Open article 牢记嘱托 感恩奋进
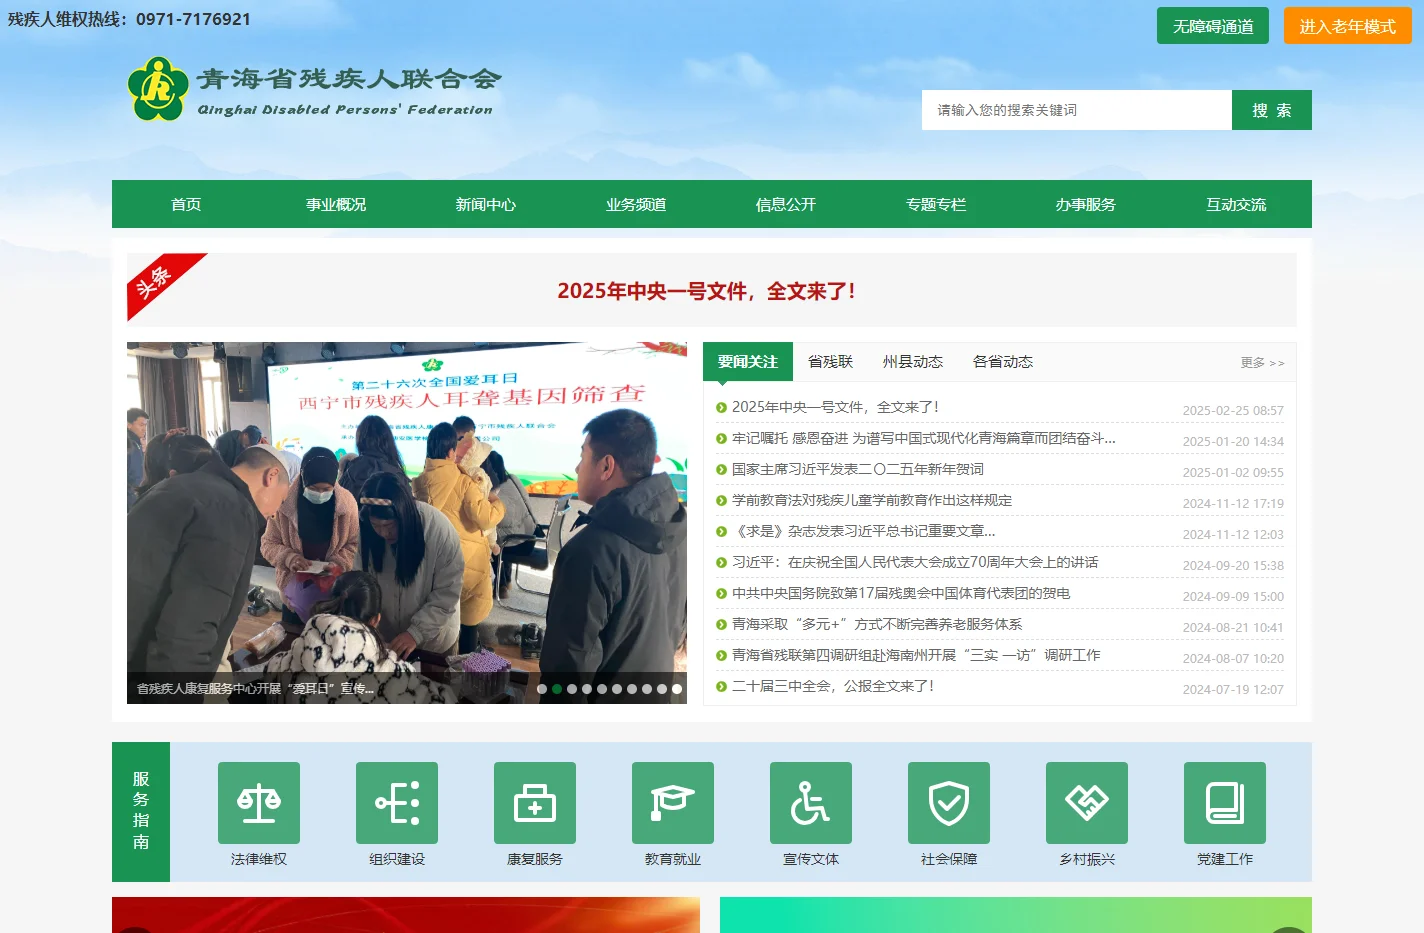Image resolution: width=1424 pixels, height=933 pixels. pyautogui.click(x=924, y=438)
